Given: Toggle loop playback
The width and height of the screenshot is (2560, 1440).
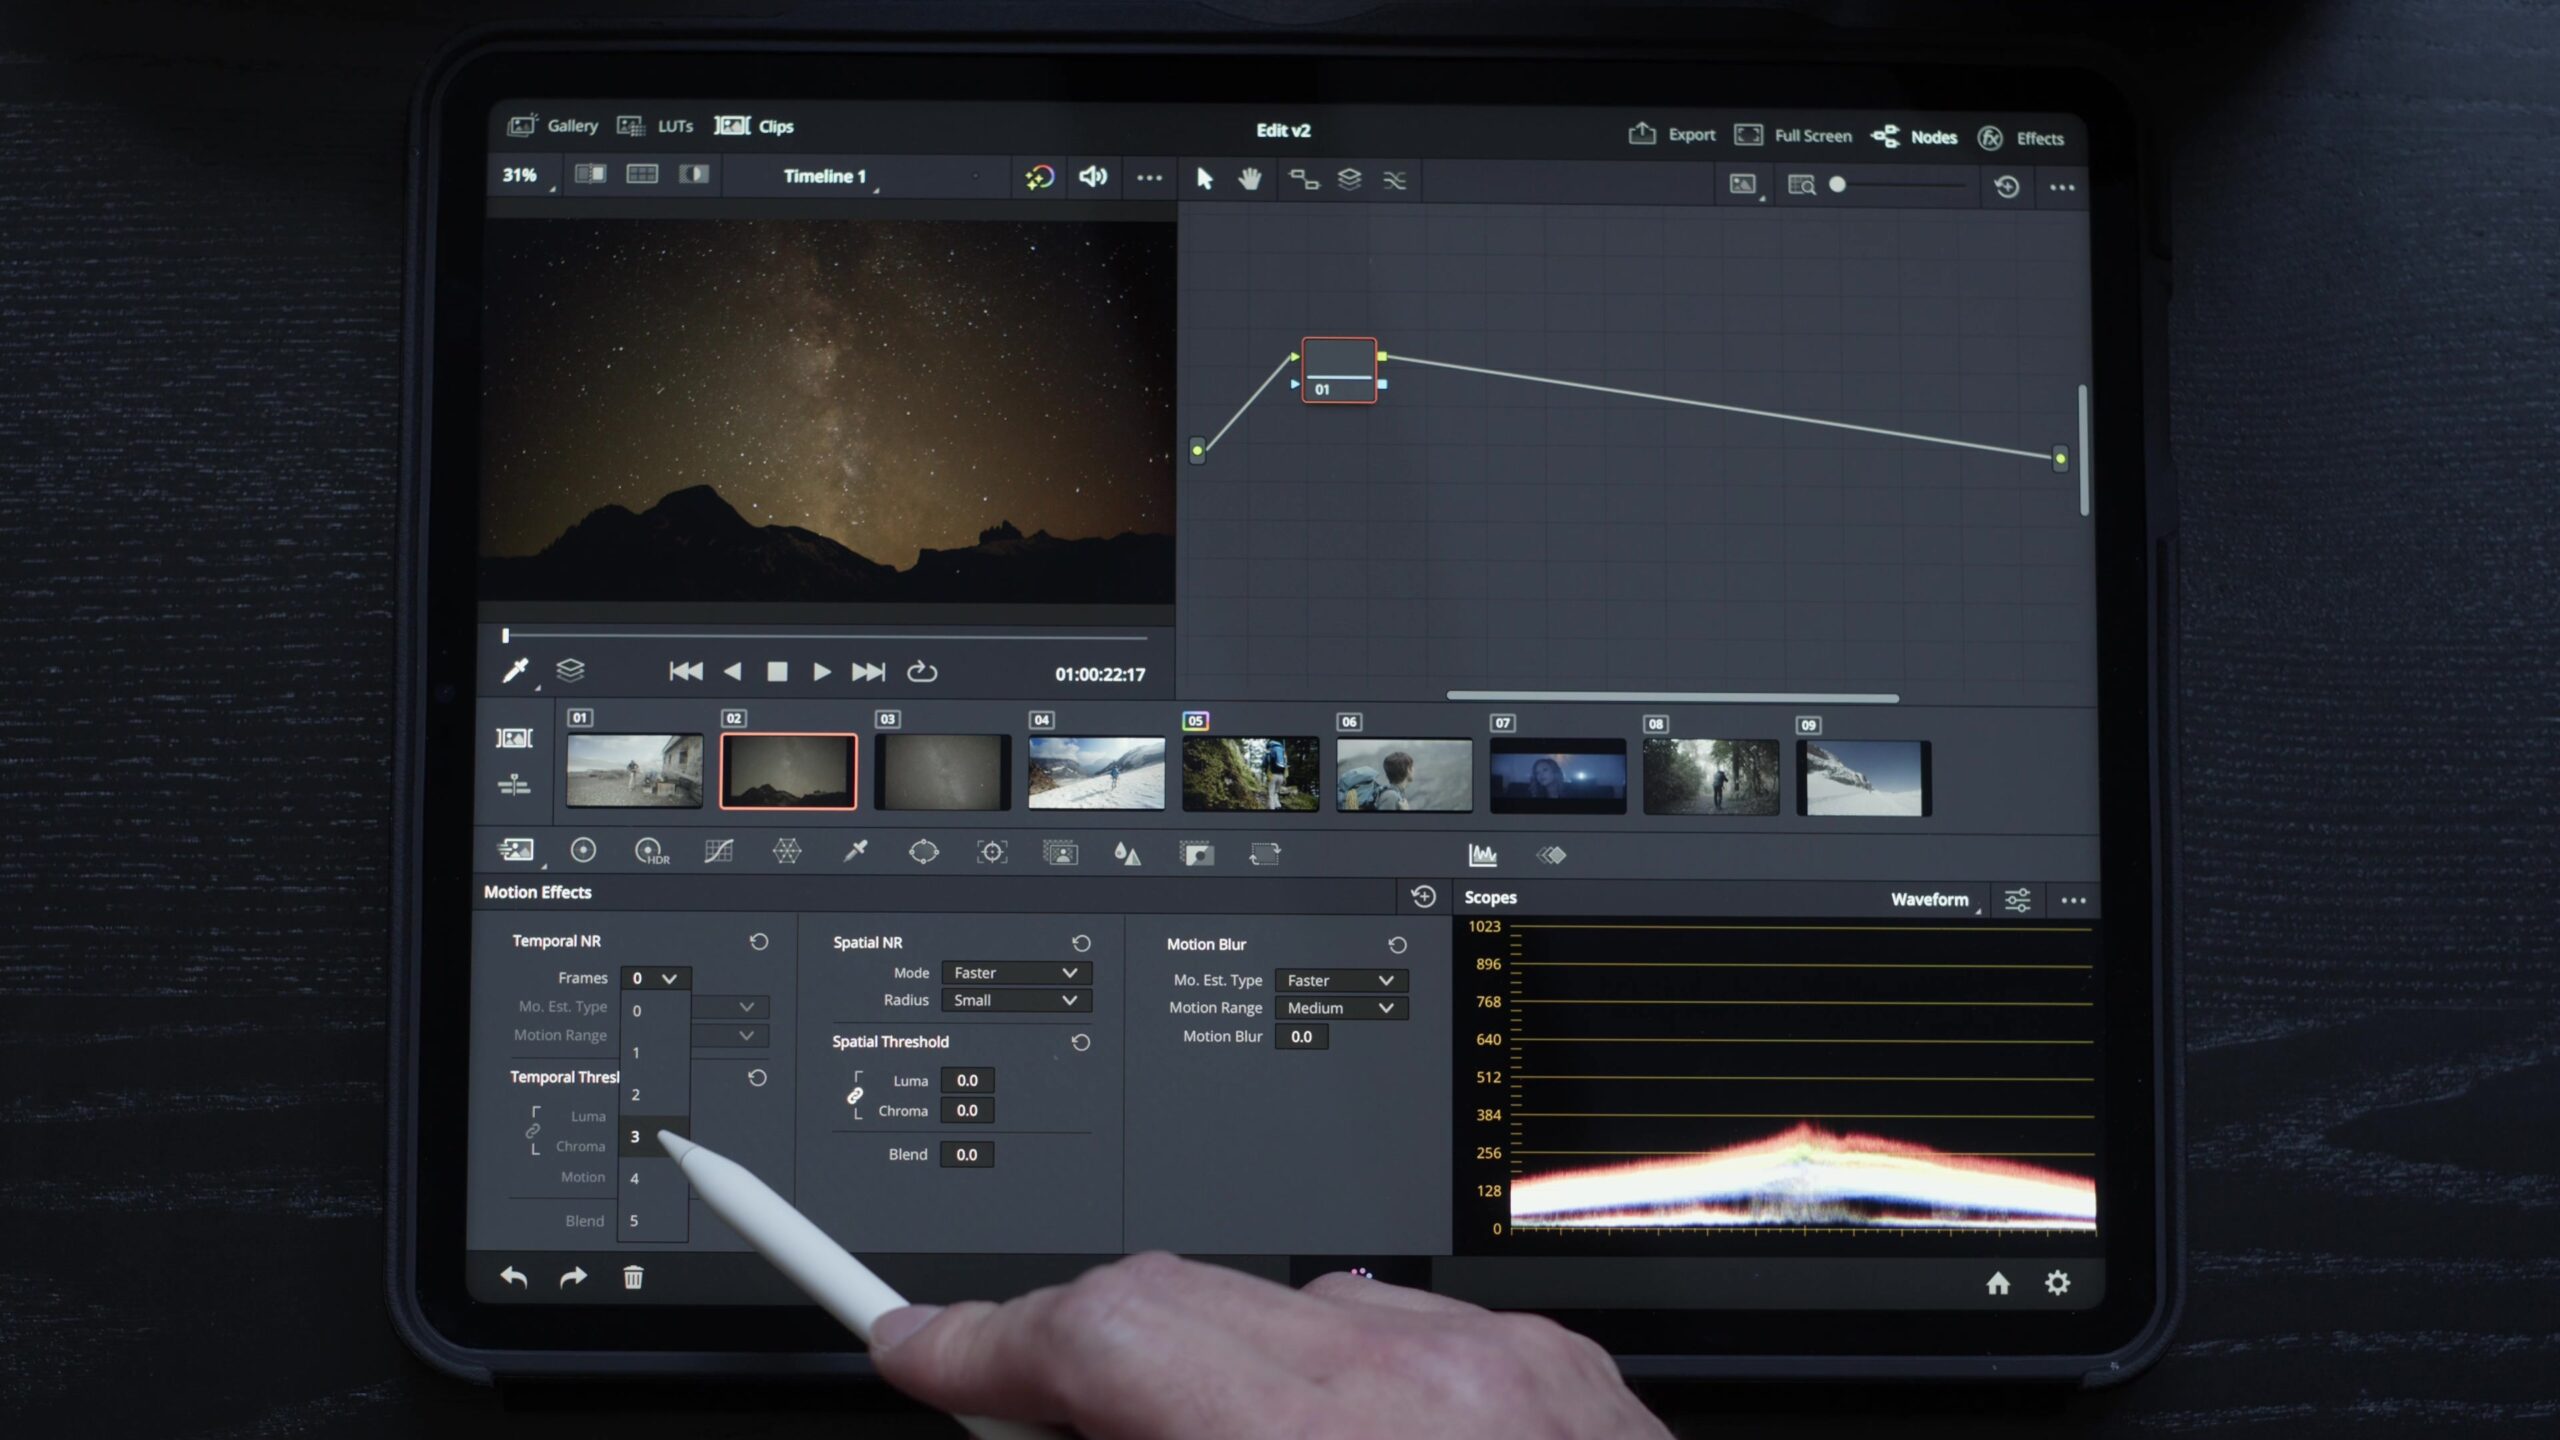Looking at the screenshot, I should (921, 672).
